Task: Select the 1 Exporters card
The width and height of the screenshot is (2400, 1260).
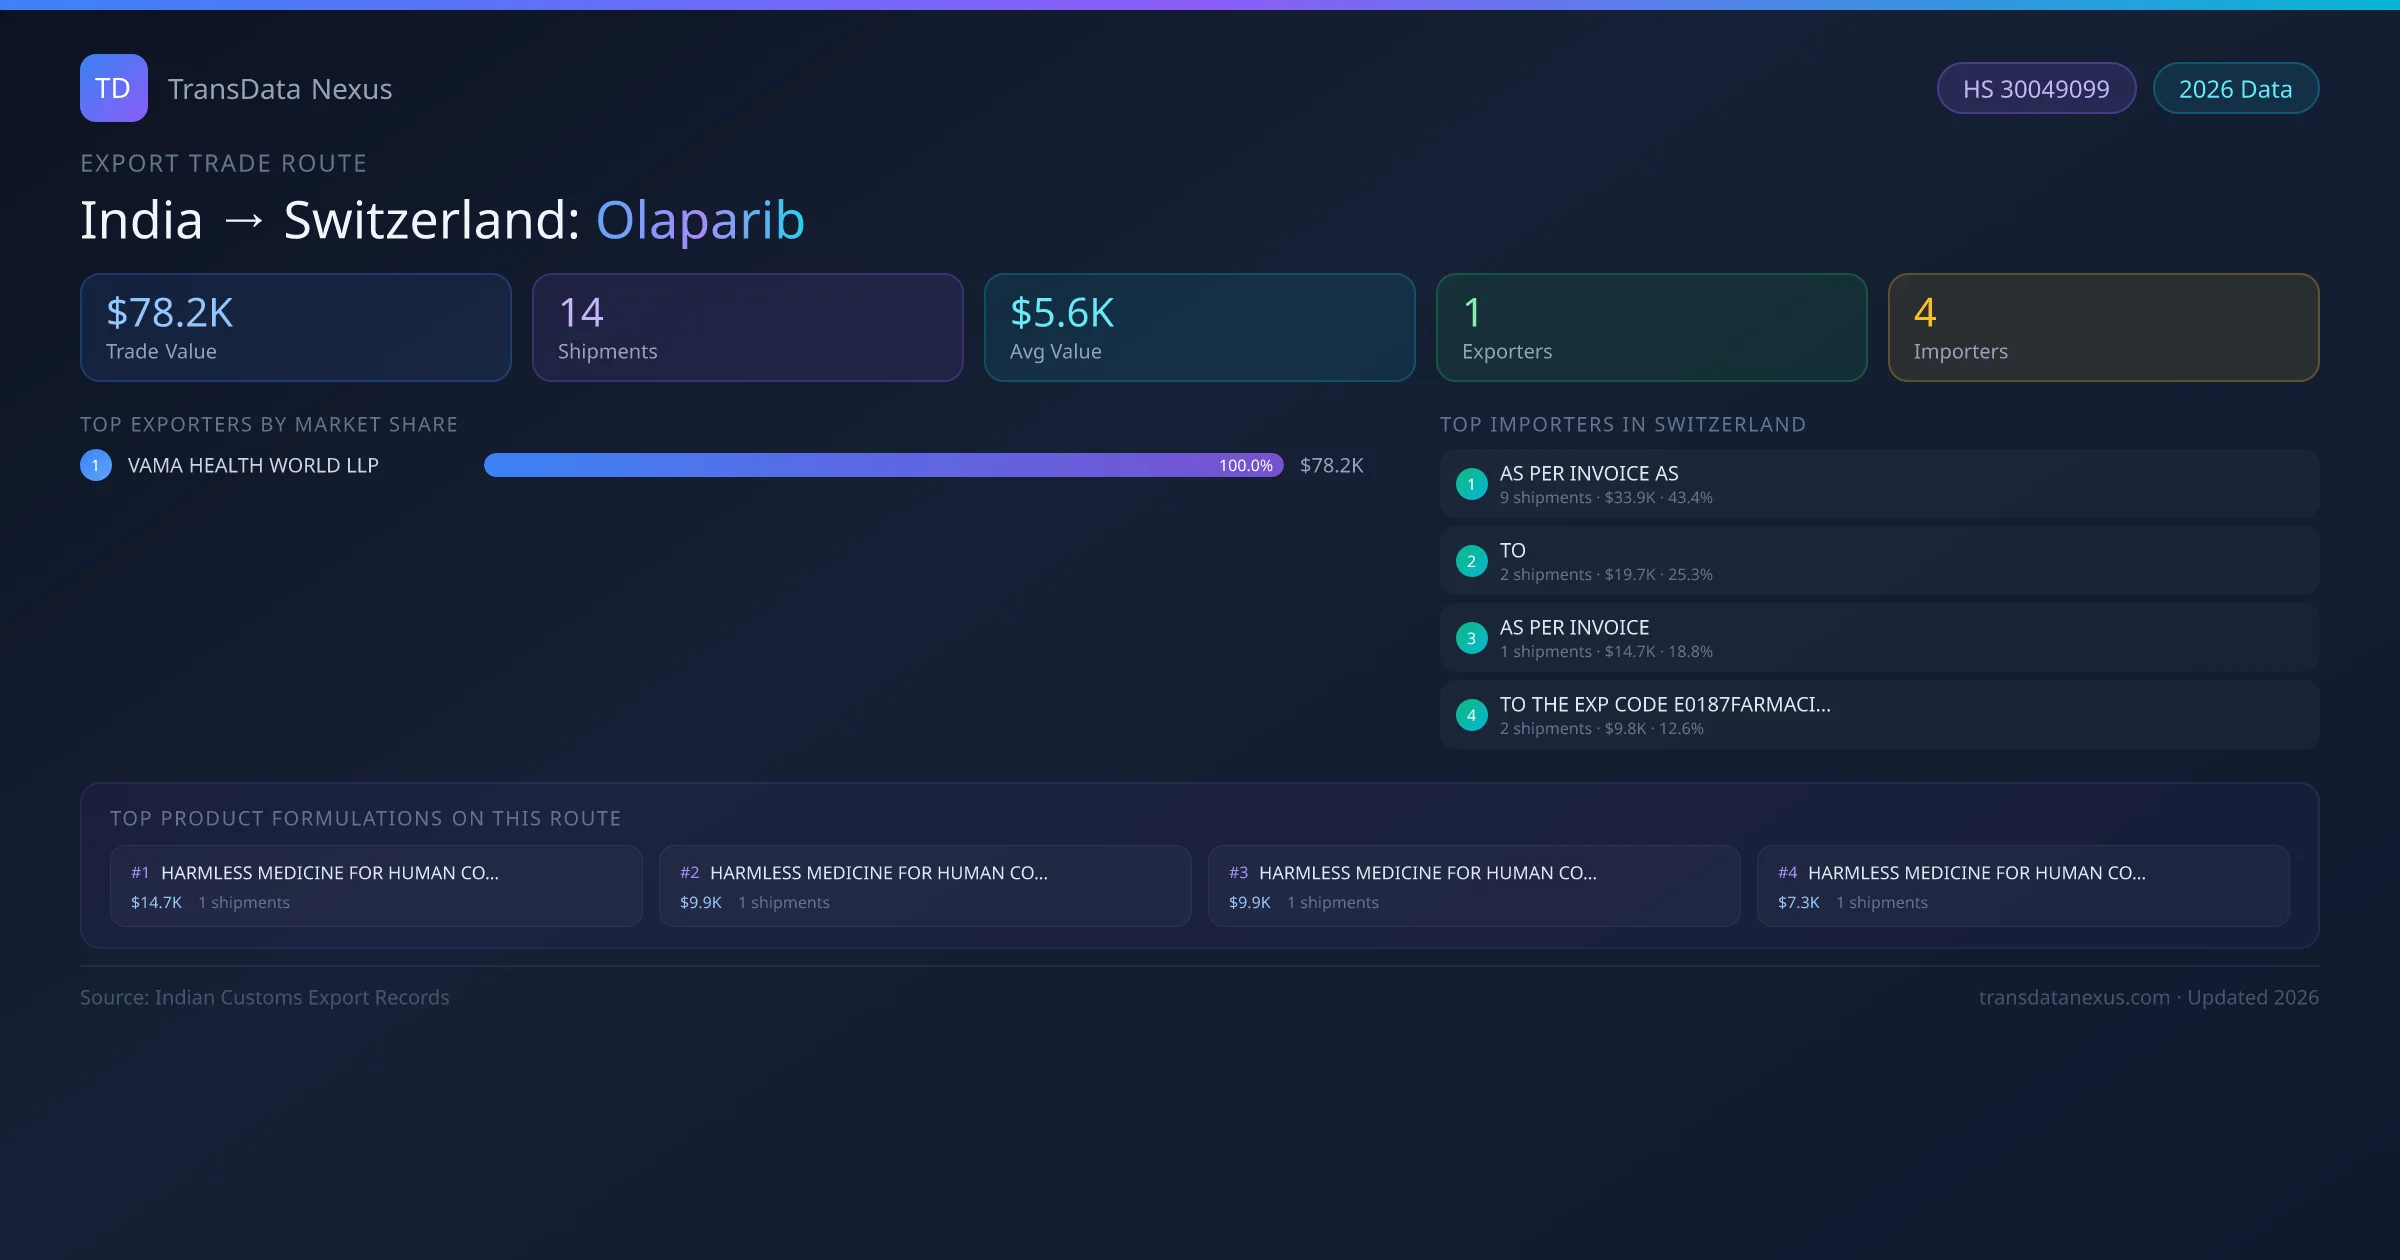Action: [1651, 328]
